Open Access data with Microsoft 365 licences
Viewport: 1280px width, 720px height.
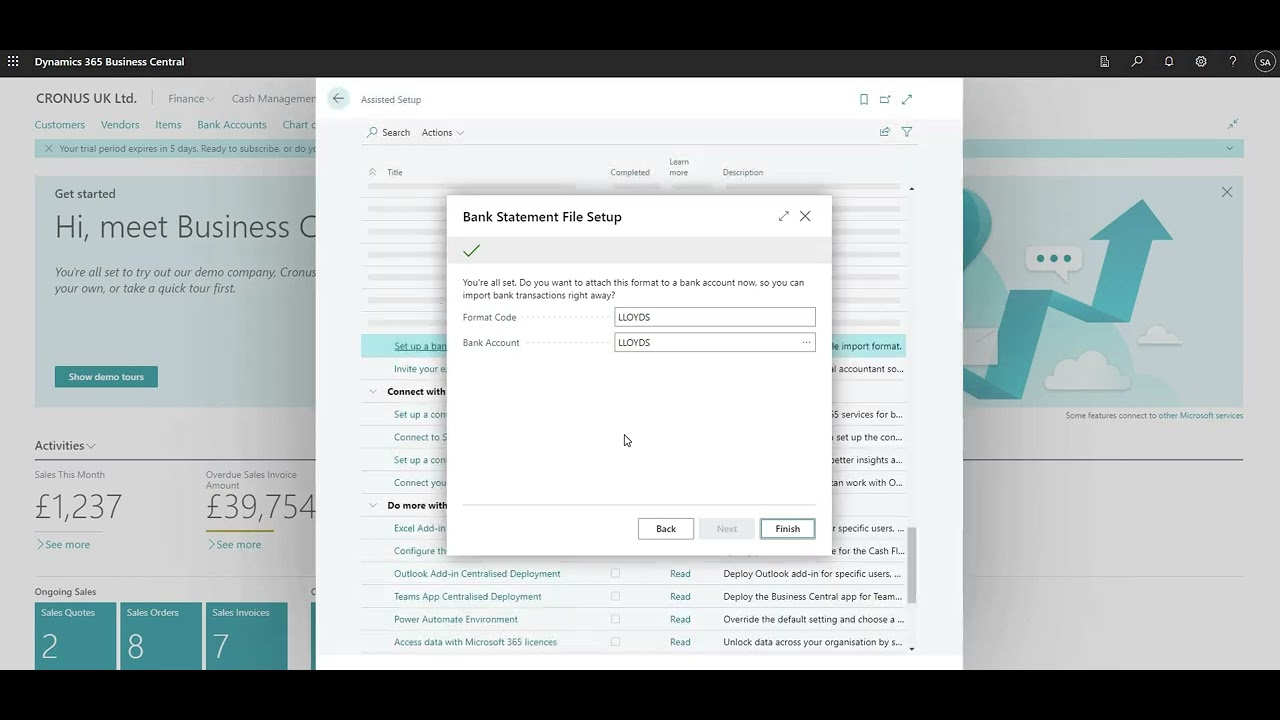point(476,642)
